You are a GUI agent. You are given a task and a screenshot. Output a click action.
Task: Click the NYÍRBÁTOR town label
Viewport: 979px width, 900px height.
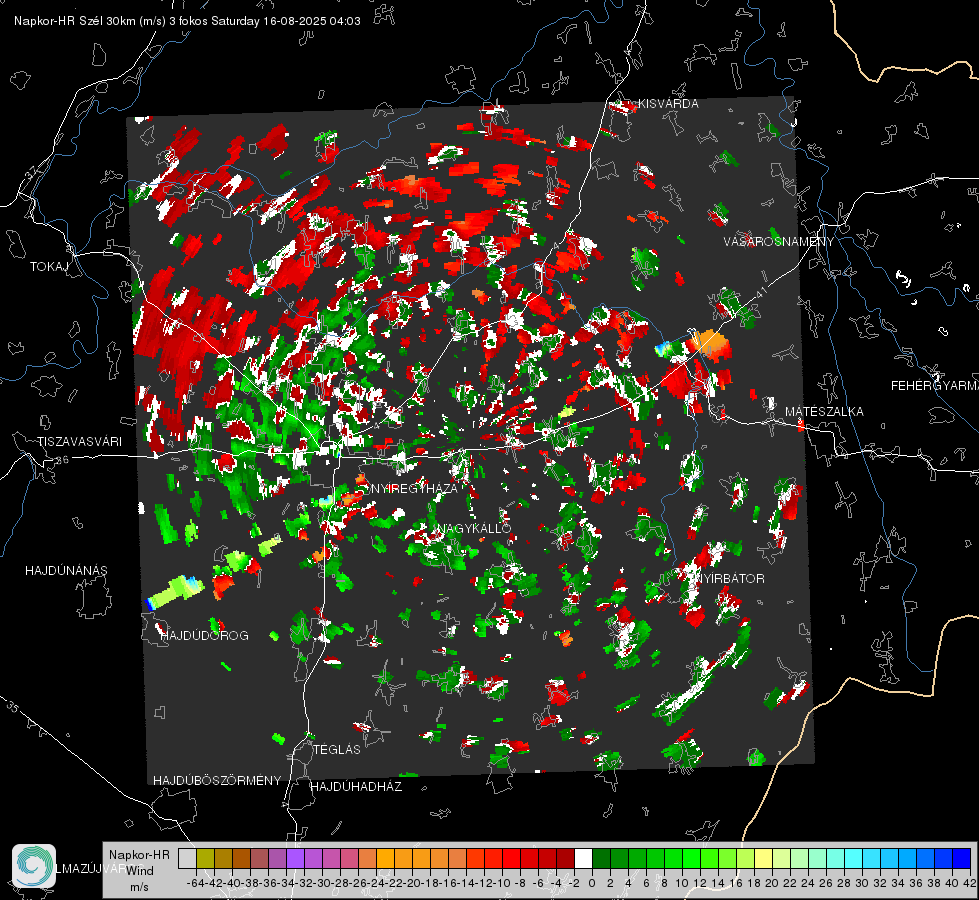pyautogui.click(x=730, y=579)
